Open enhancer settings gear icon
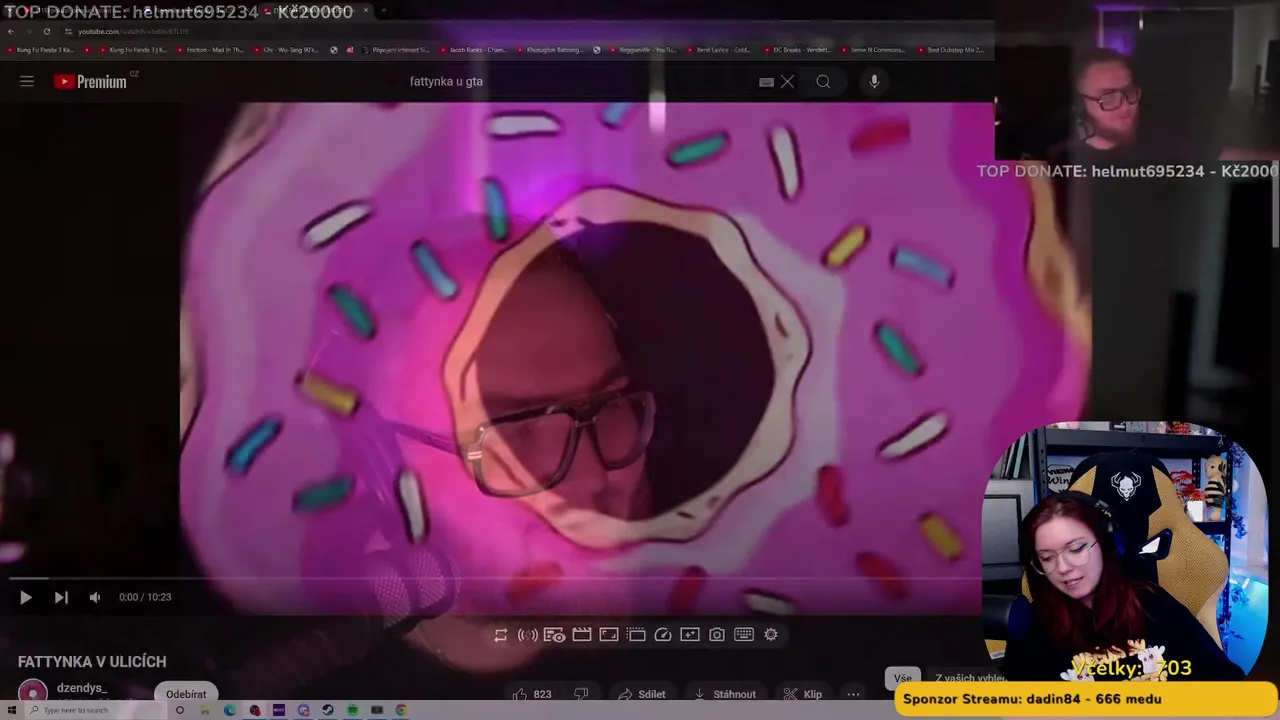The image size is (1280, 720). (771, 635)
